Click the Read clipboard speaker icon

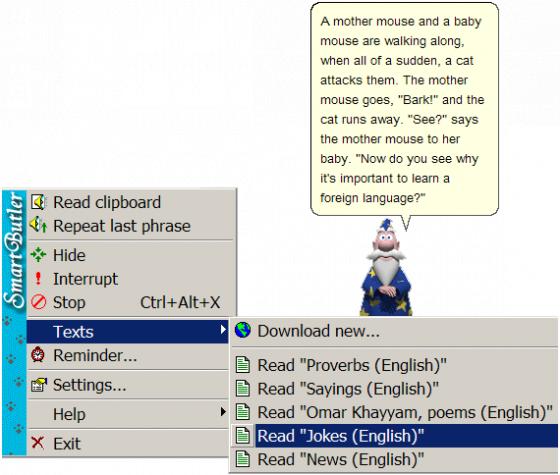click(38, 202)
